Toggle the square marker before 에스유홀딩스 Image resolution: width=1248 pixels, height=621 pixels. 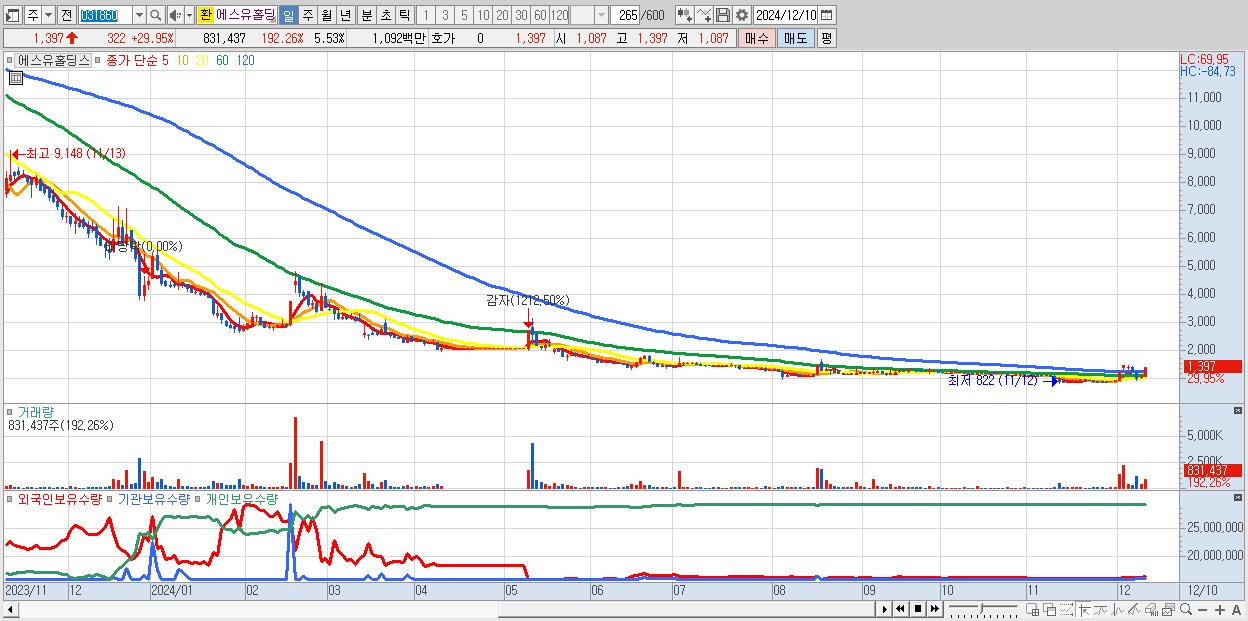coord(11,60)
